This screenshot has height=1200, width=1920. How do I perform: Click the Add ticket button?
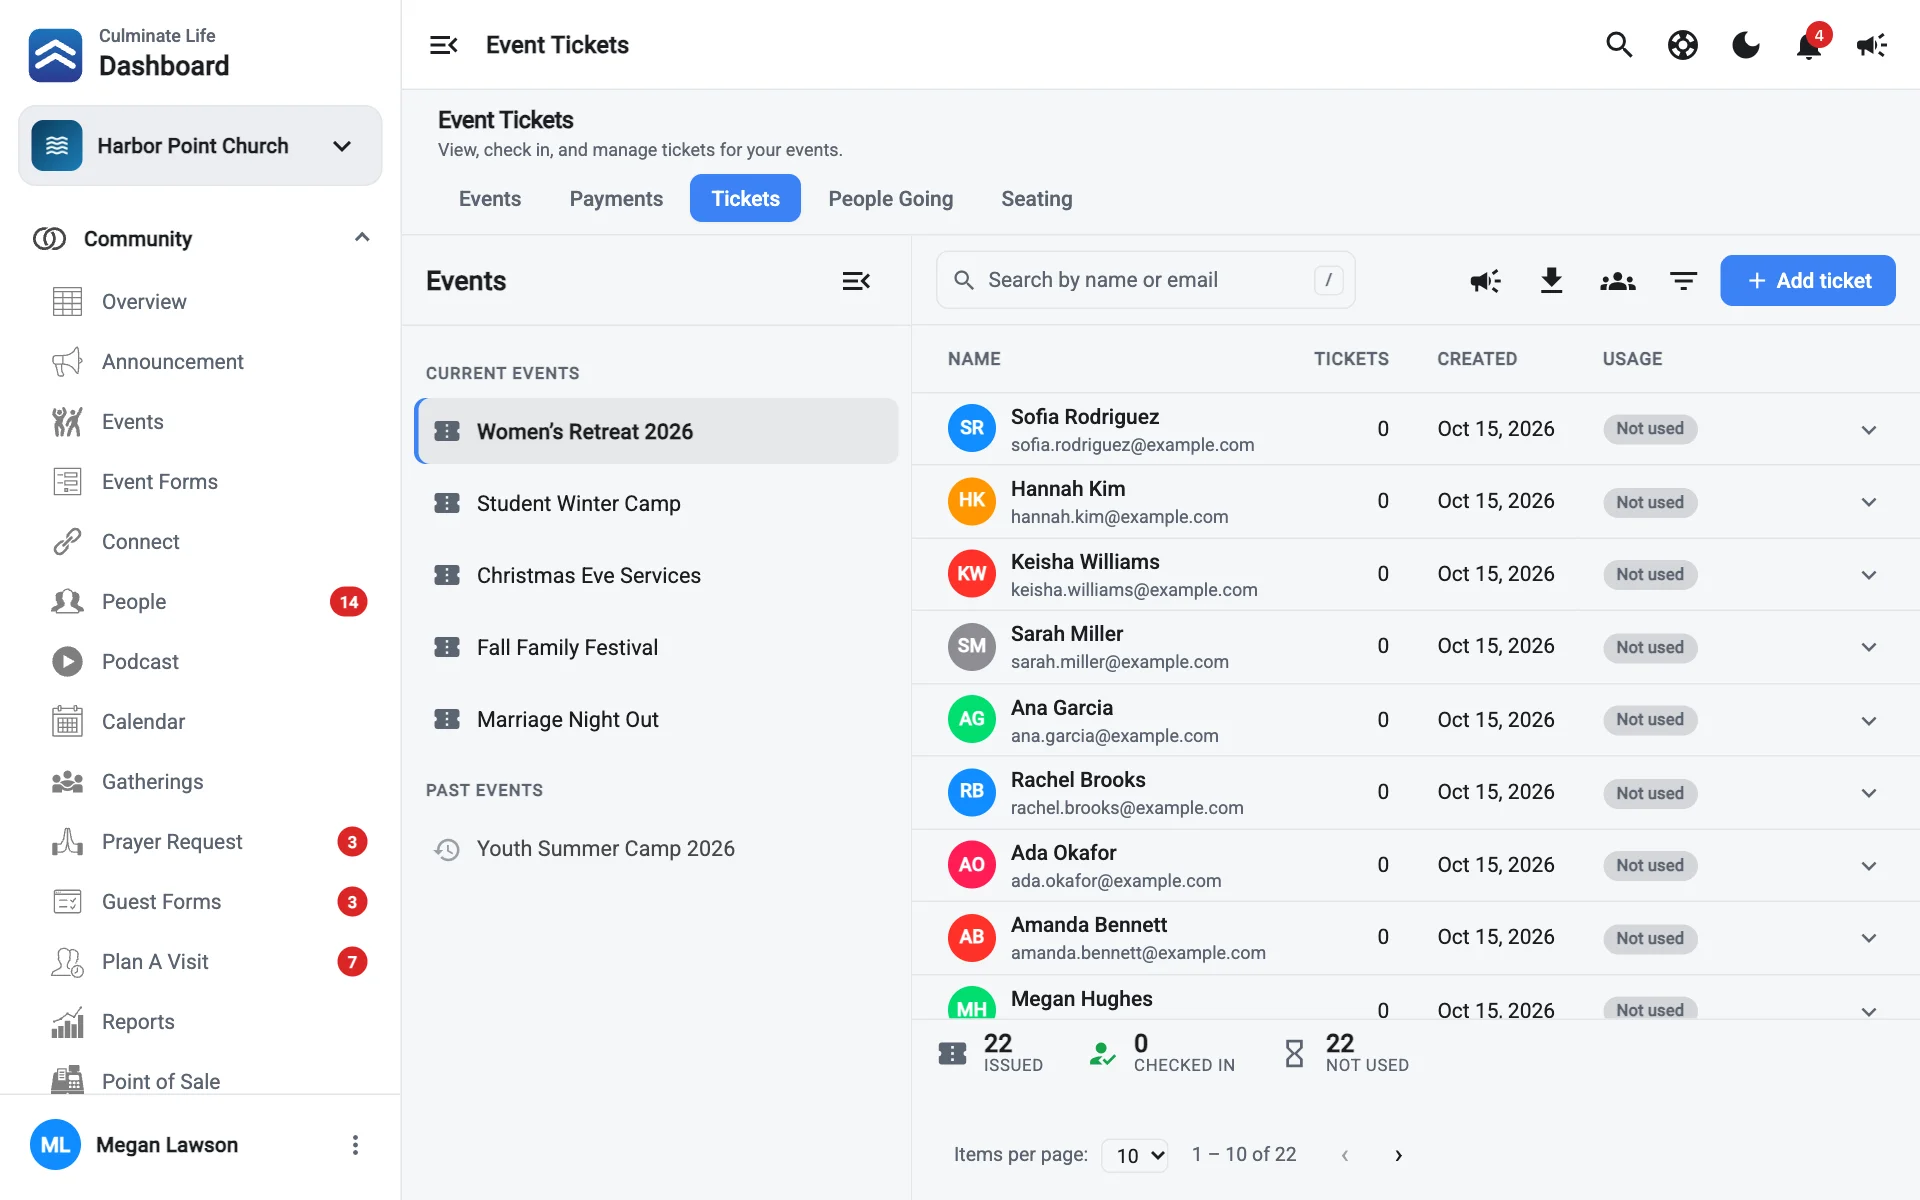point(1807,281)
